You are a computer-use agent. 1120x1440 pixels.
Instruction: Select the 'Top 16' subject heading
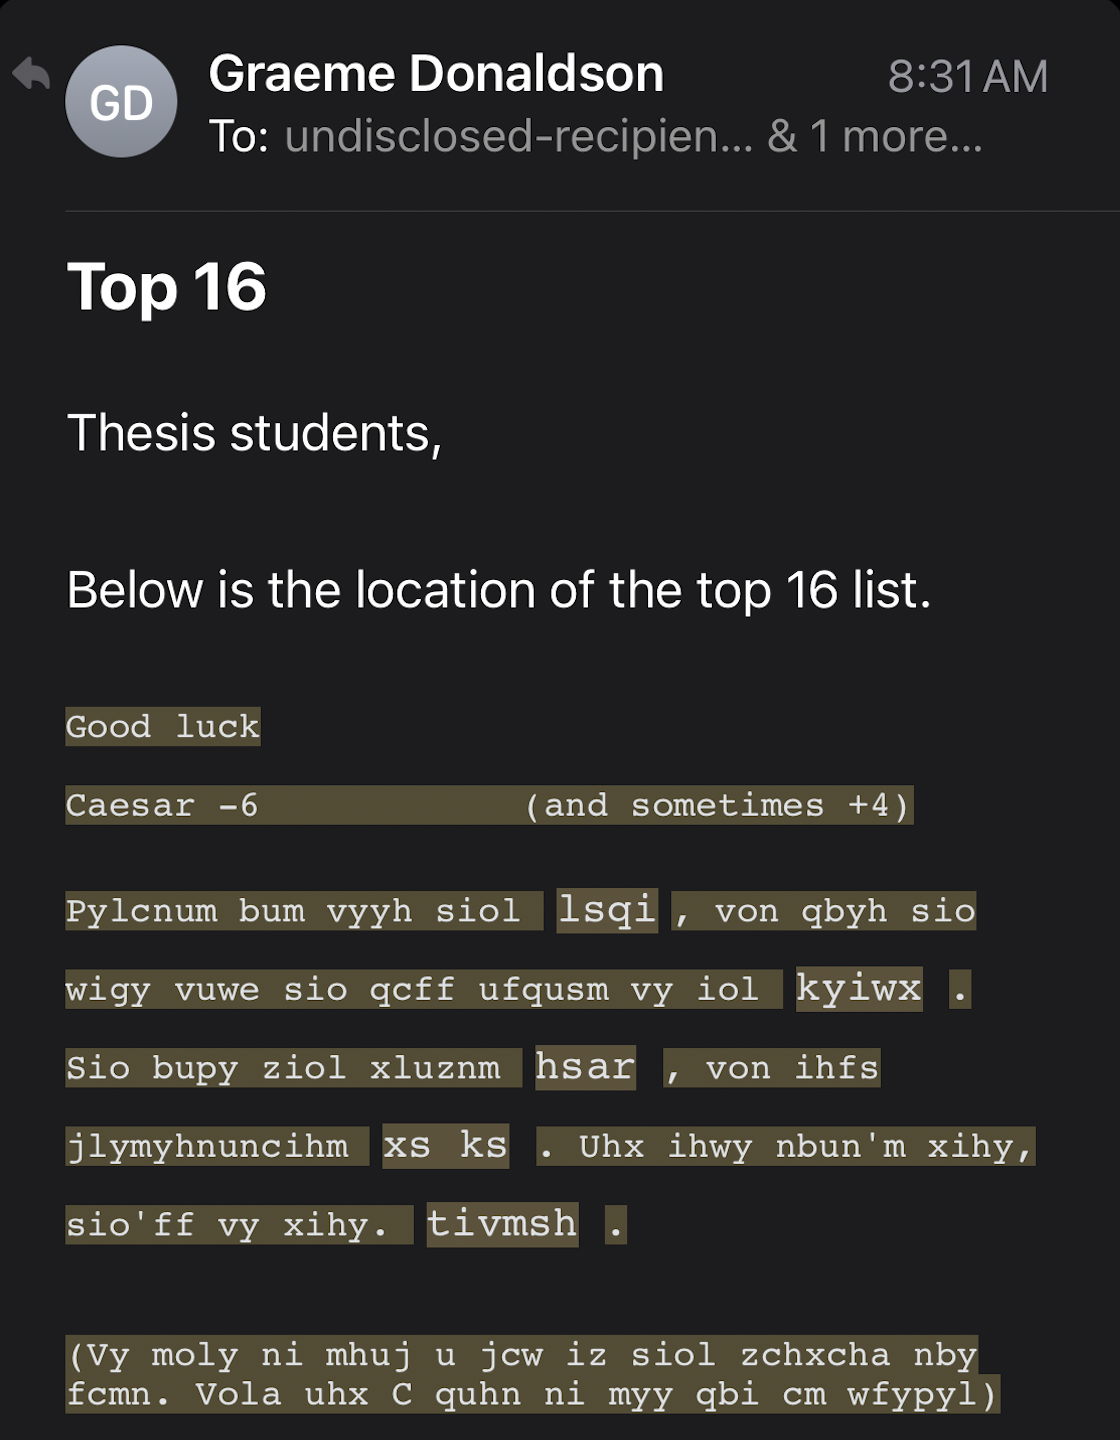pyautogui.click(x=166, y=288)
